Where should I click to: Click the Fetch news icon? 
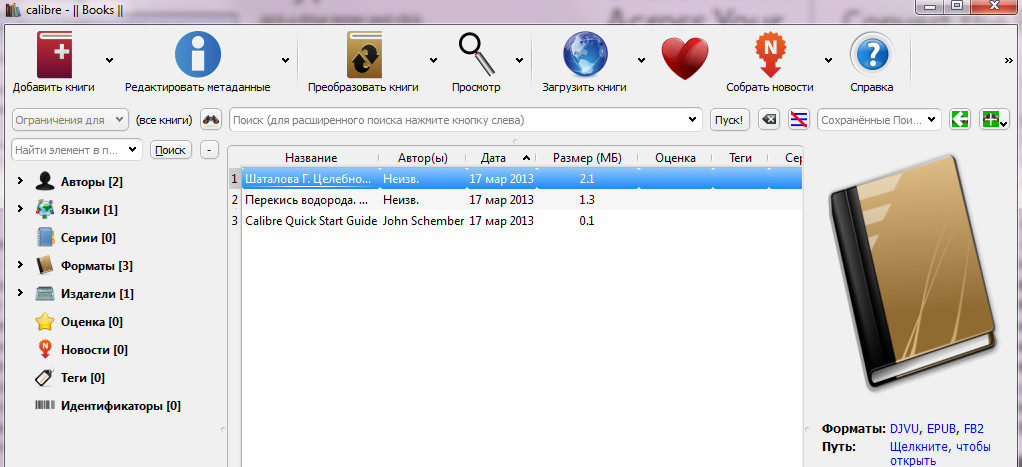coord(769,55)
